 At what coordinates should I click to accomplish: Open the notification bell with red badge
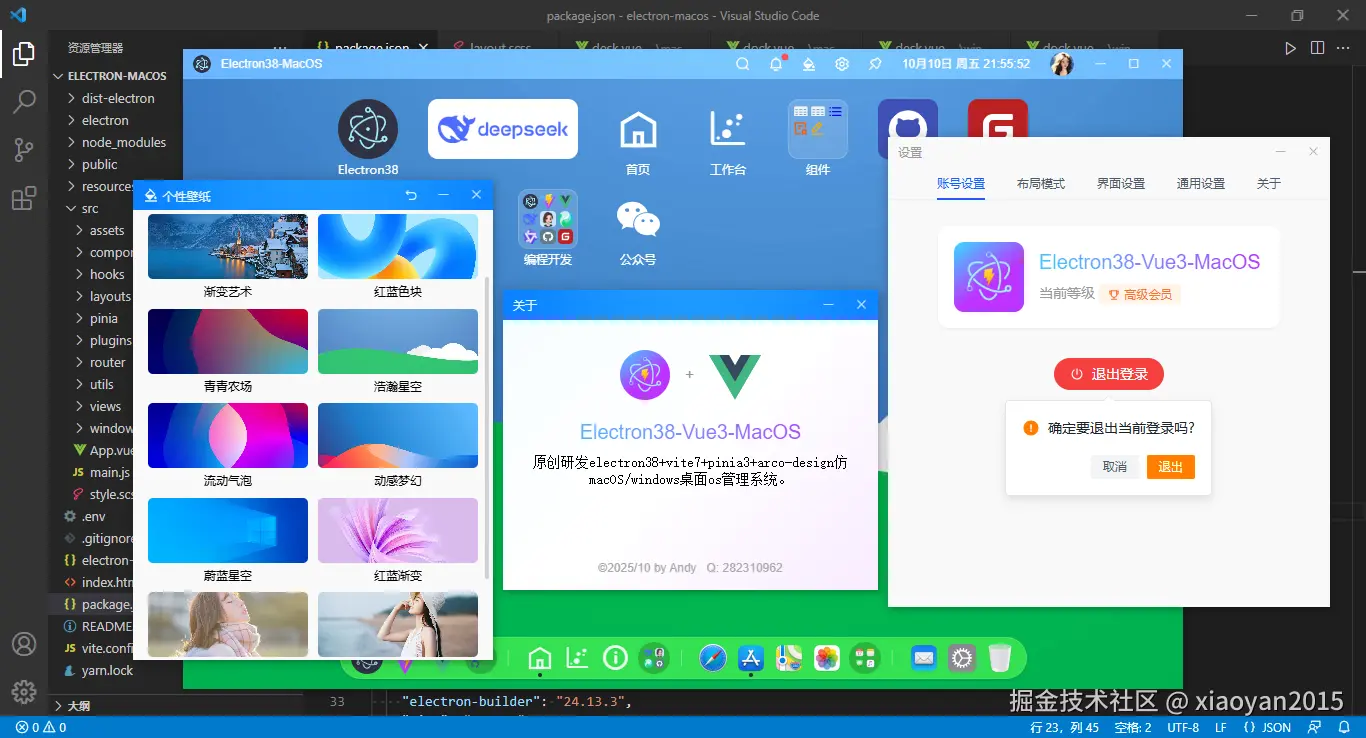[x=774, y=62]
